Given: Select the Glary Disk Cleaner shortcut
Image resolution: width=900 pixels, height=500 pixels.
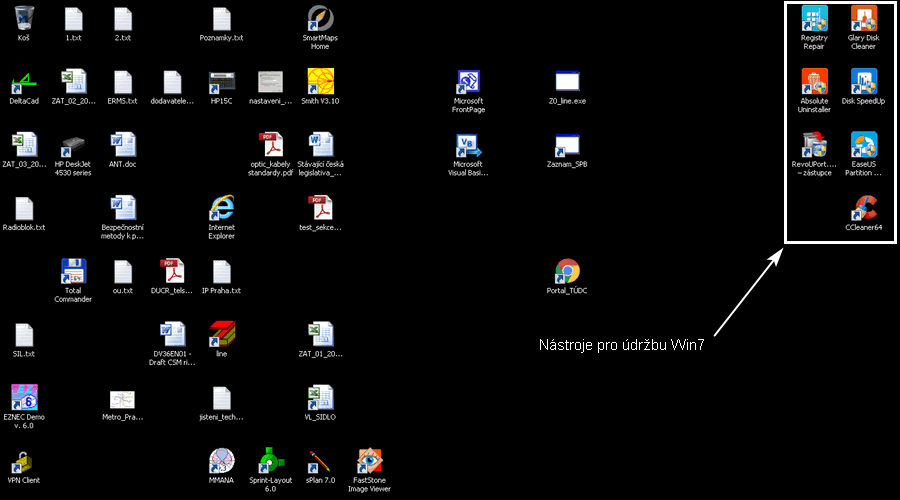Looking at the screenshot, I should [863, 19].
